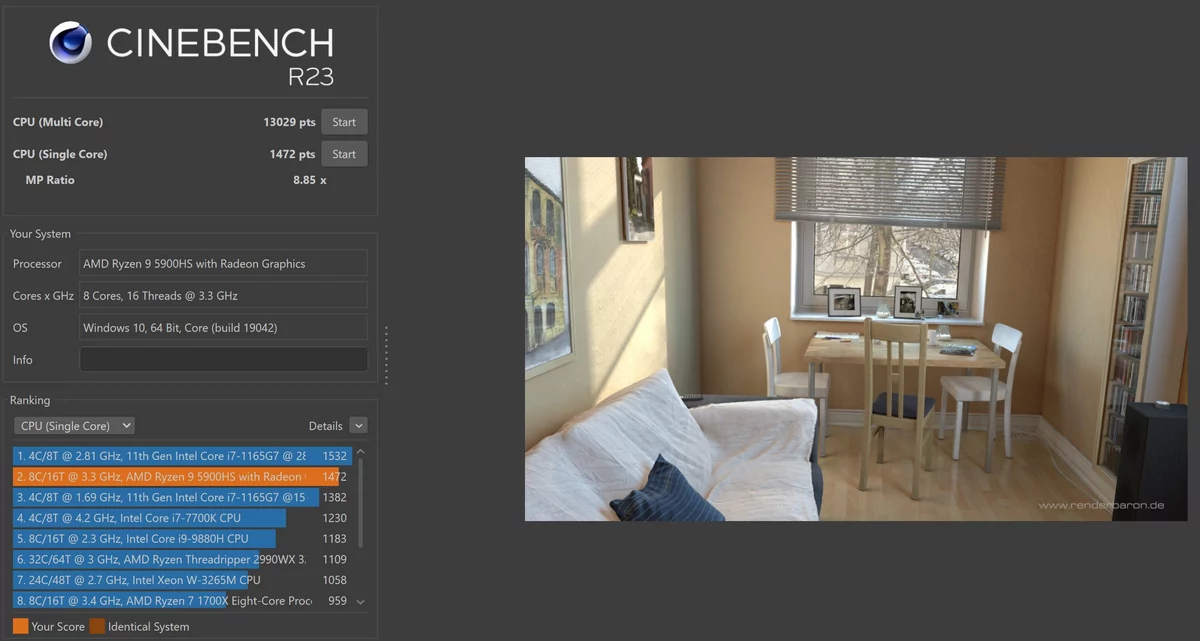Select ranking row AMD Ryzen Threadripper 2990WX

182,560
